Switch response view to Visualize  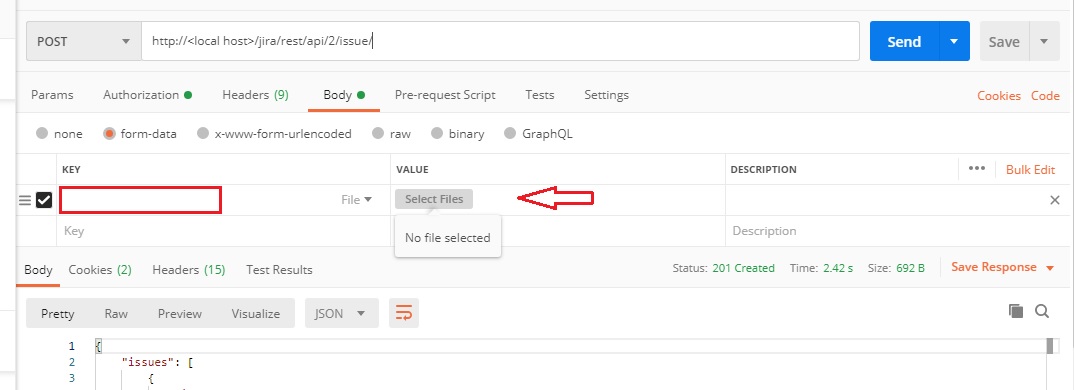[255, 313]
